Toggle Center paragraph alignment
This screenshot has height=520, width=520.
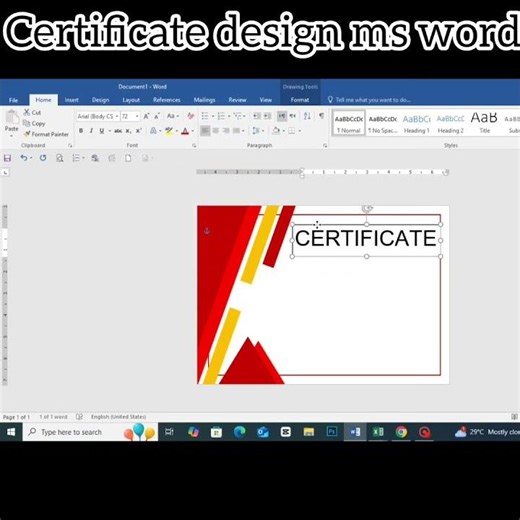coord(216,131)
